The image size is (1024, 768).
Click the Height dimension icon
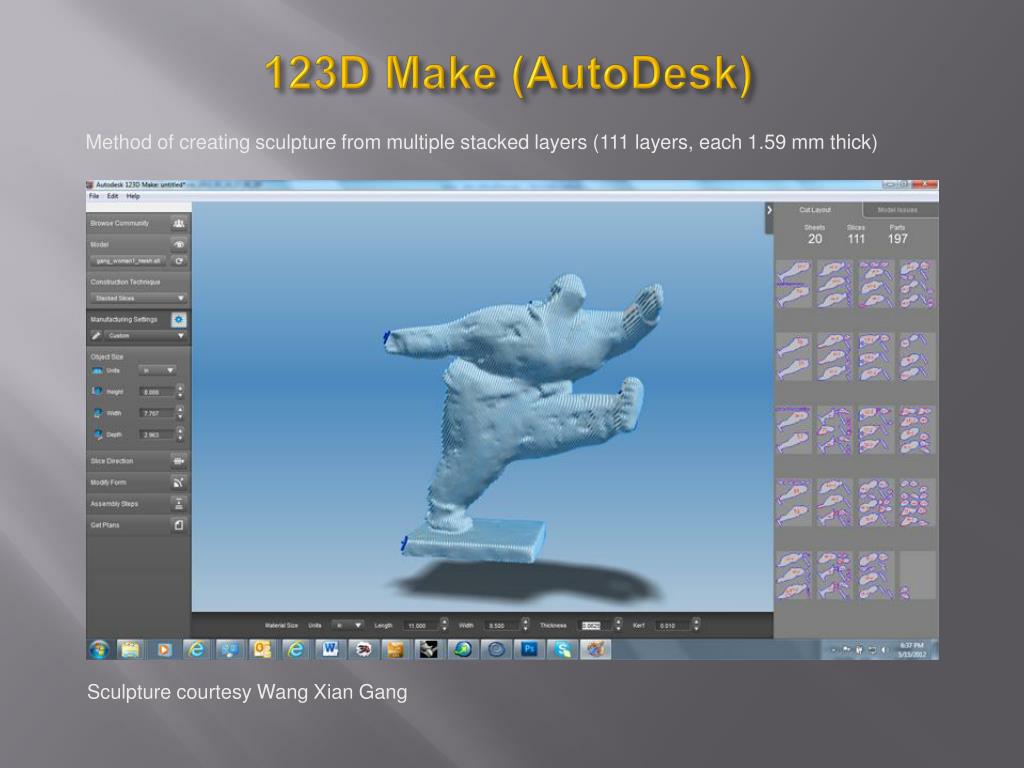click(97, 391)
